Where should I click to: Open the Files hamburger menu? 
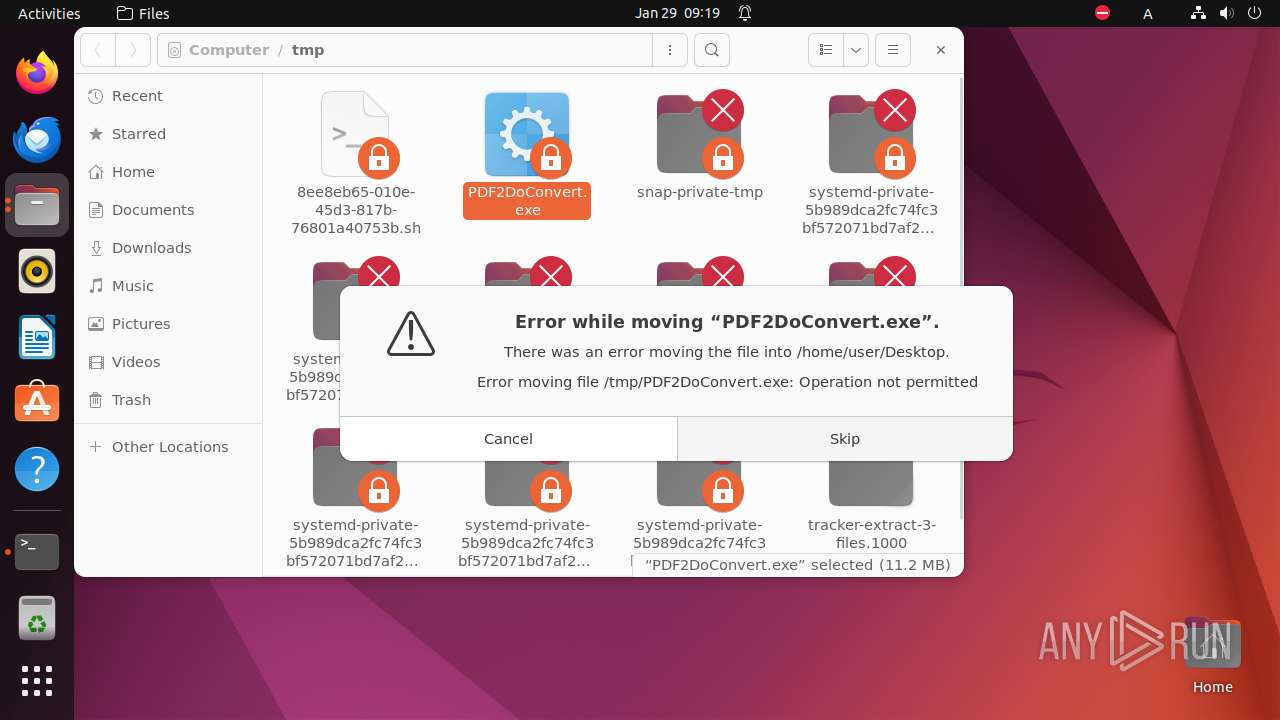pyautogui.click(x=893, y=50)
